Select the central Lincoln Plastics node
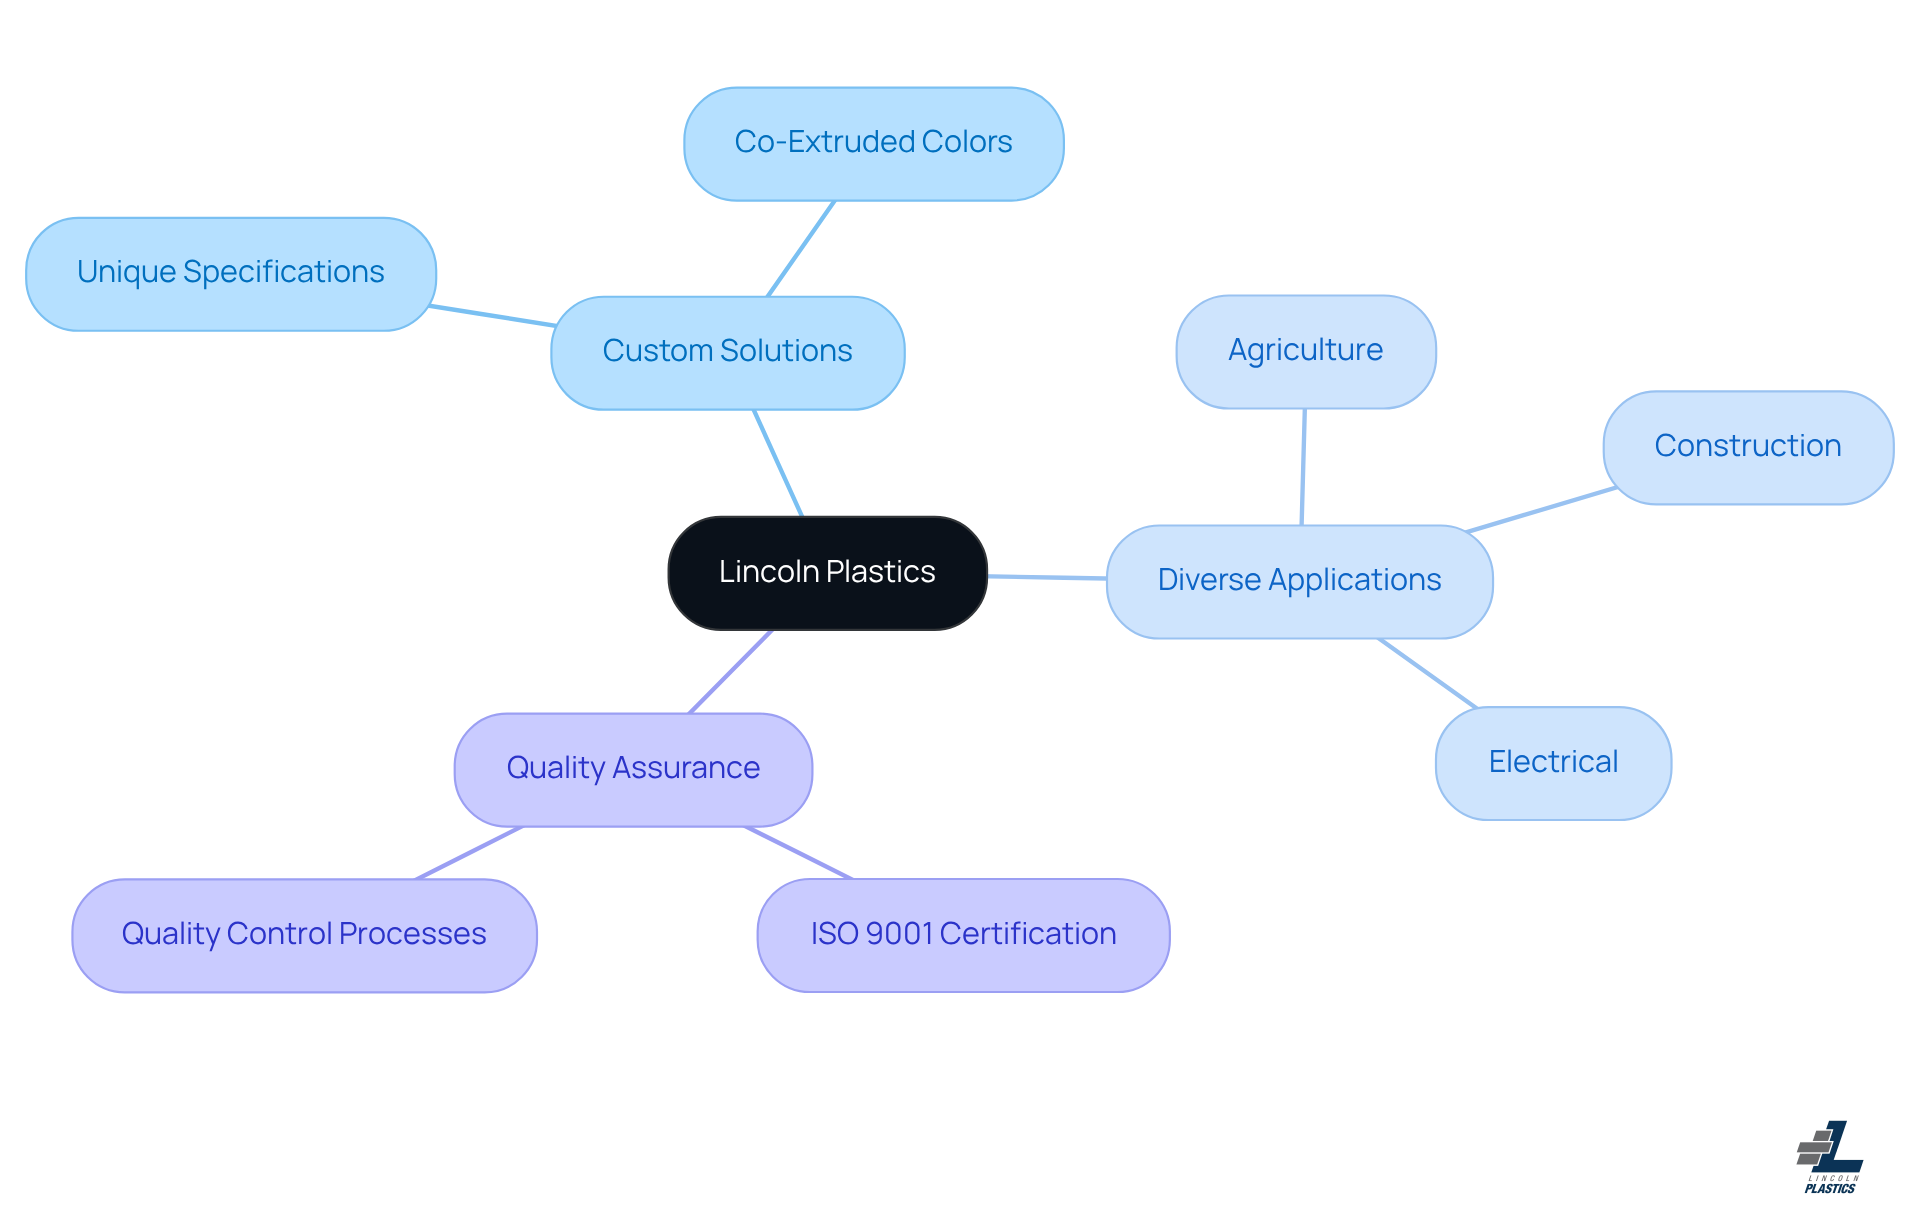The width and height of the screenshot is (1920, 1215). (827, 573)
